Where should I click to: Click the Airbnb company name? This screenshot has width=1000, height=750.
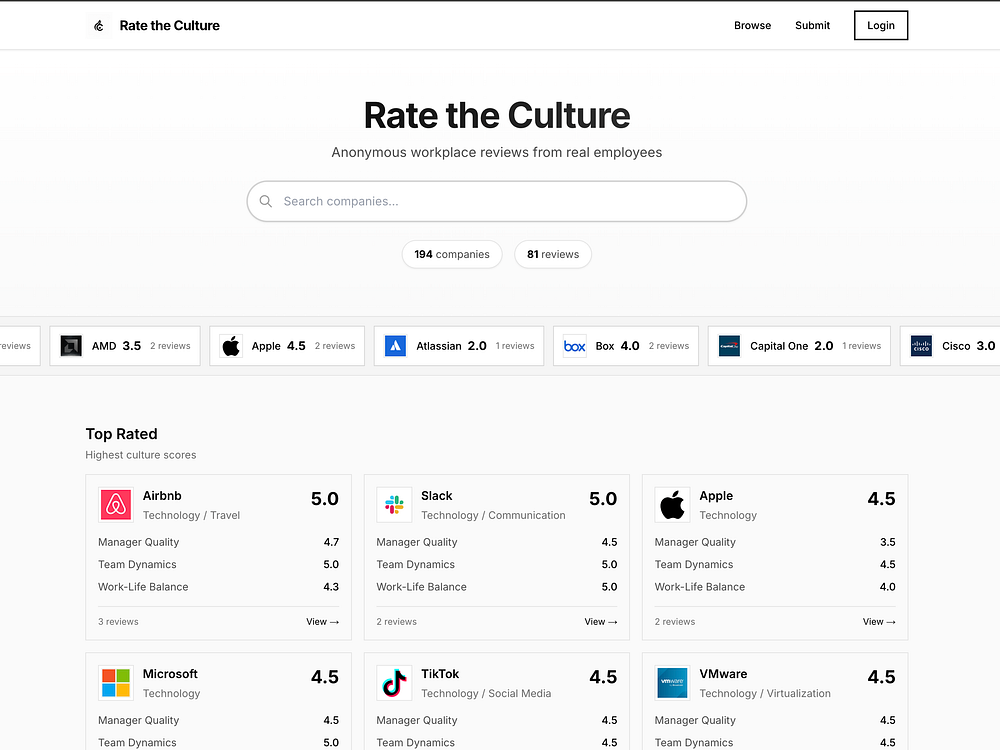point(162,496)
